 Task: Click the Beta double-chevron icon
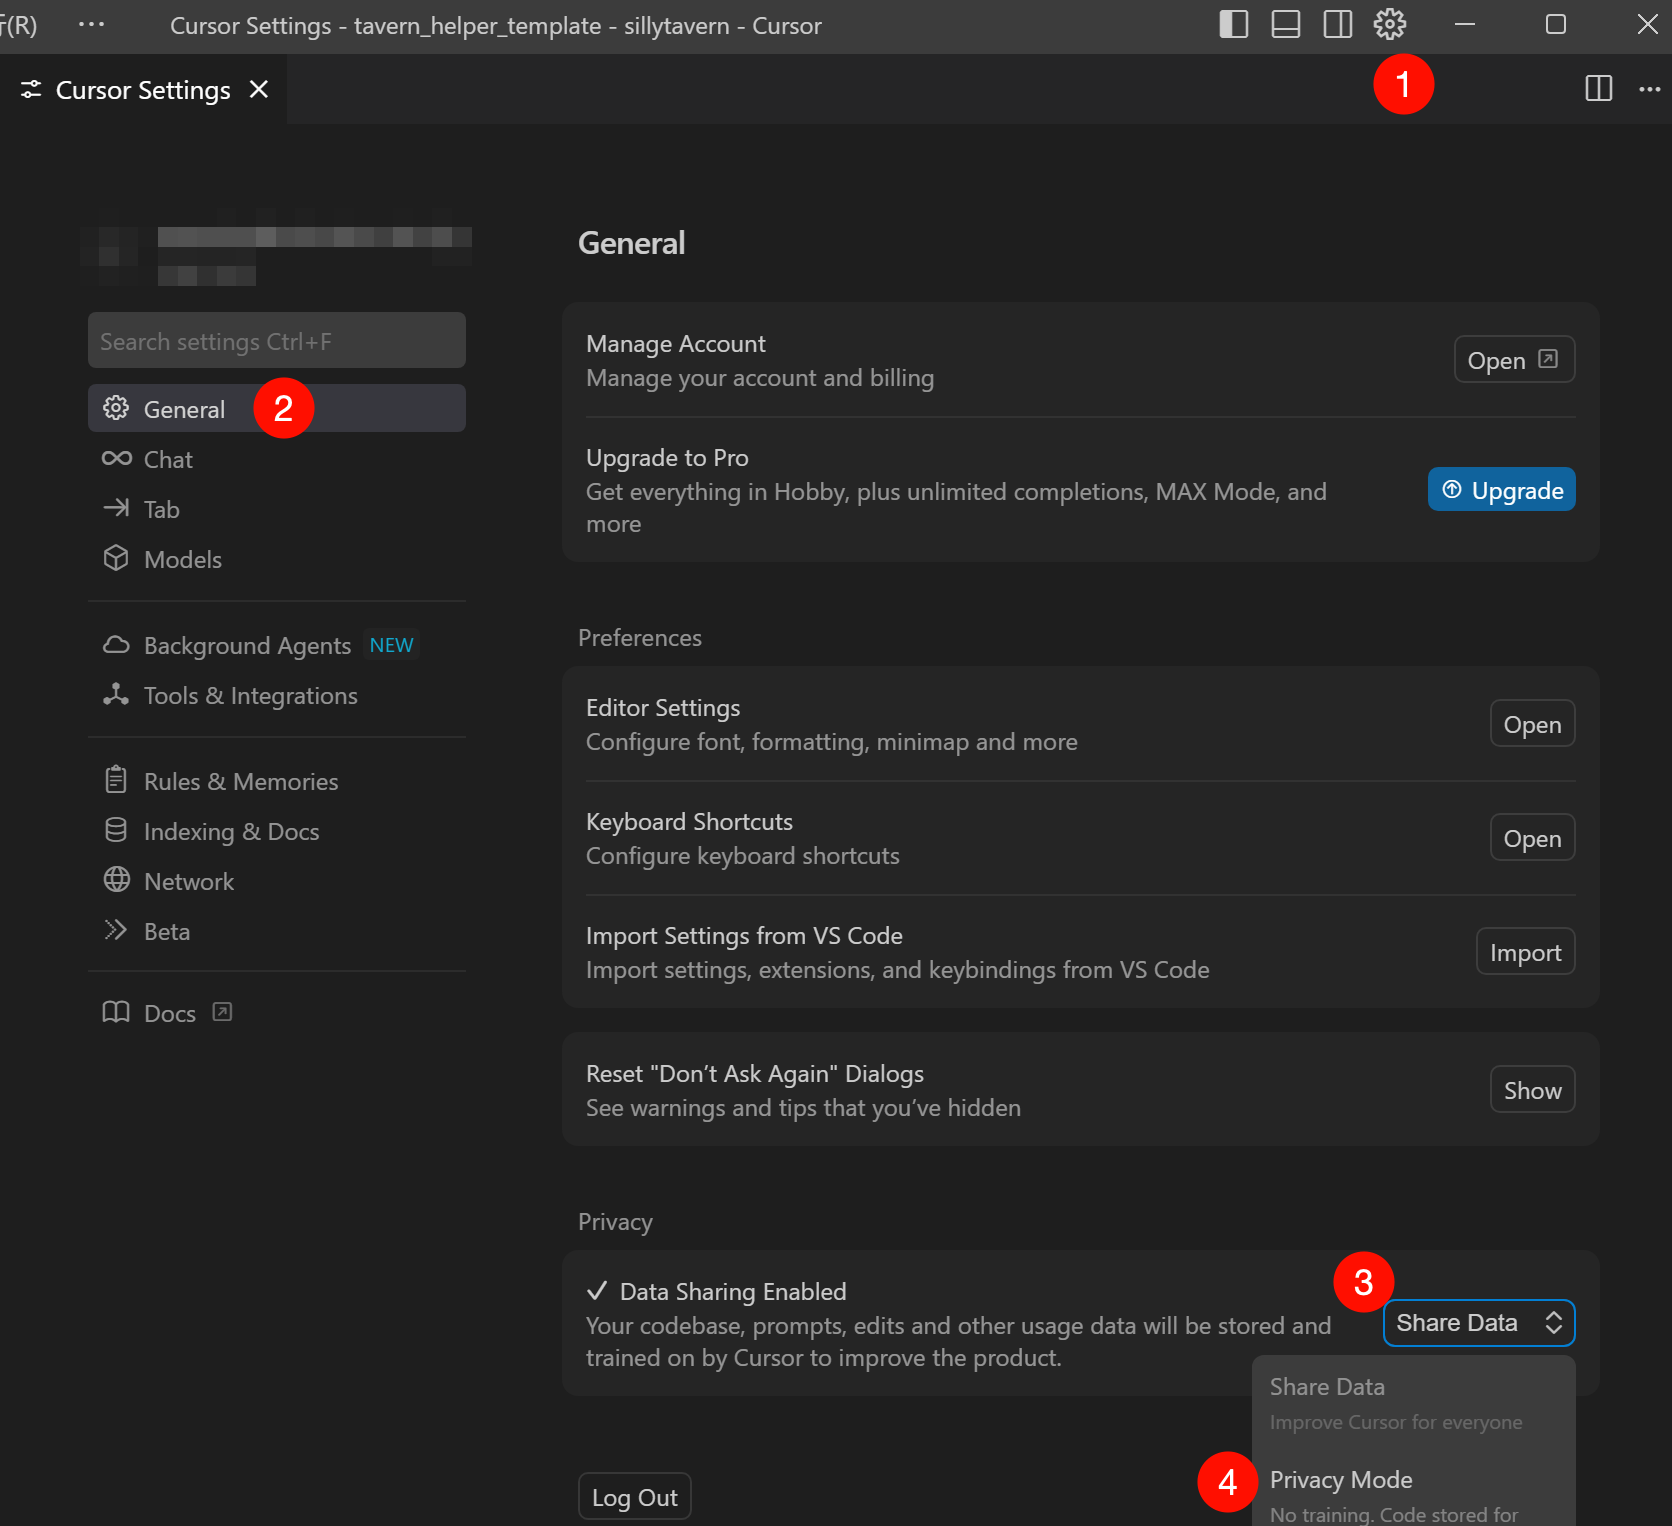click(x=116, y=930)
